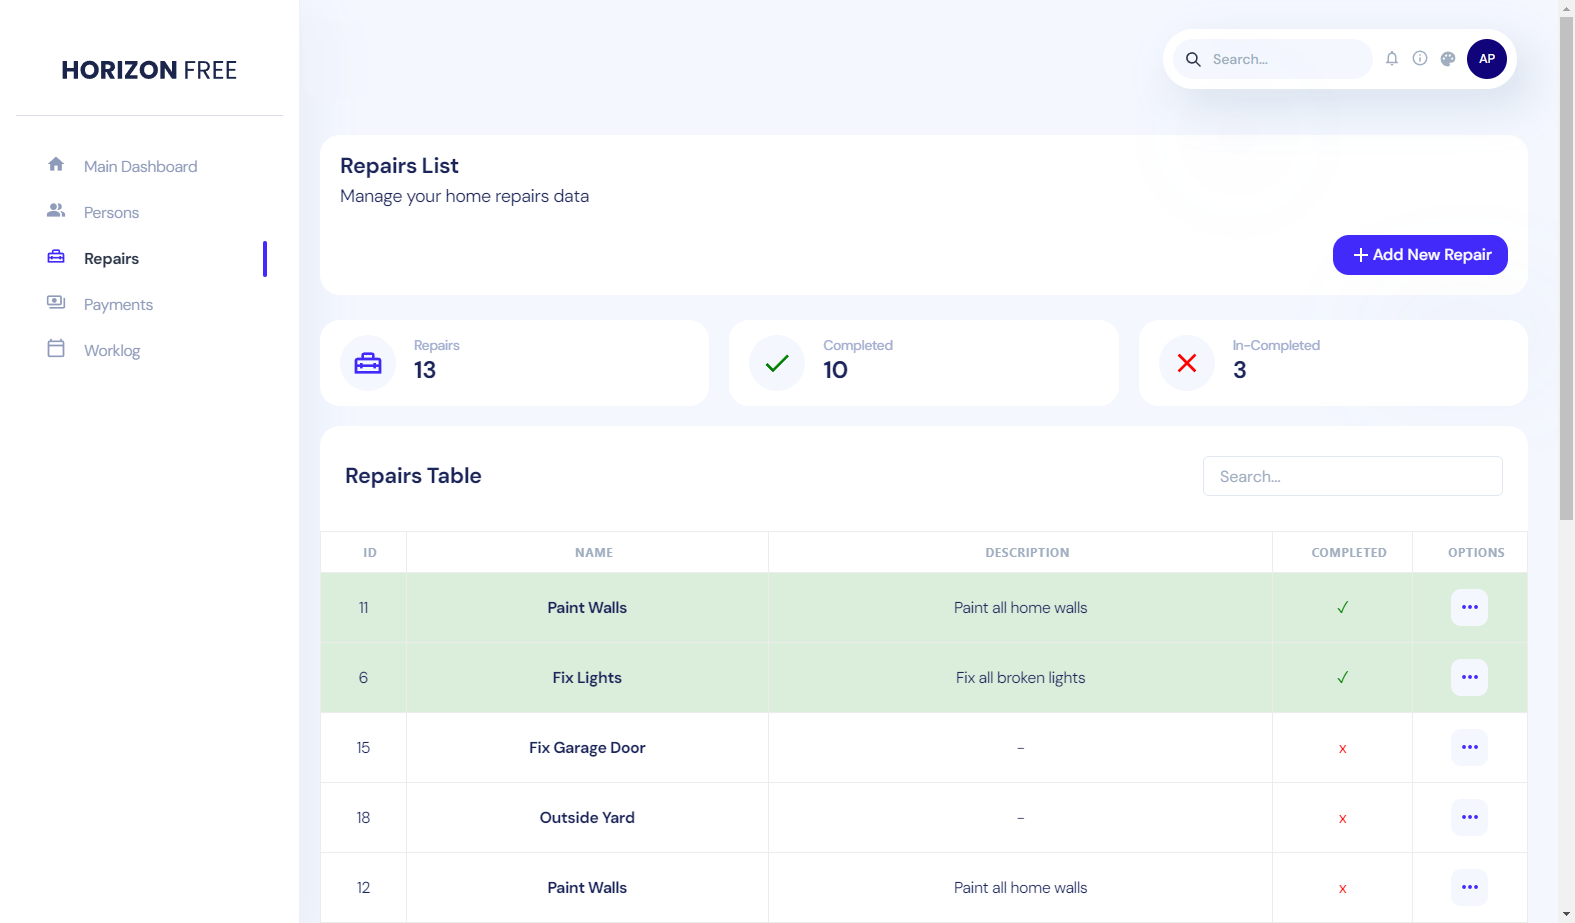Click the 'Outside Yard' name cell
Screen dimensions: 1575x923
tap(587, 817)
